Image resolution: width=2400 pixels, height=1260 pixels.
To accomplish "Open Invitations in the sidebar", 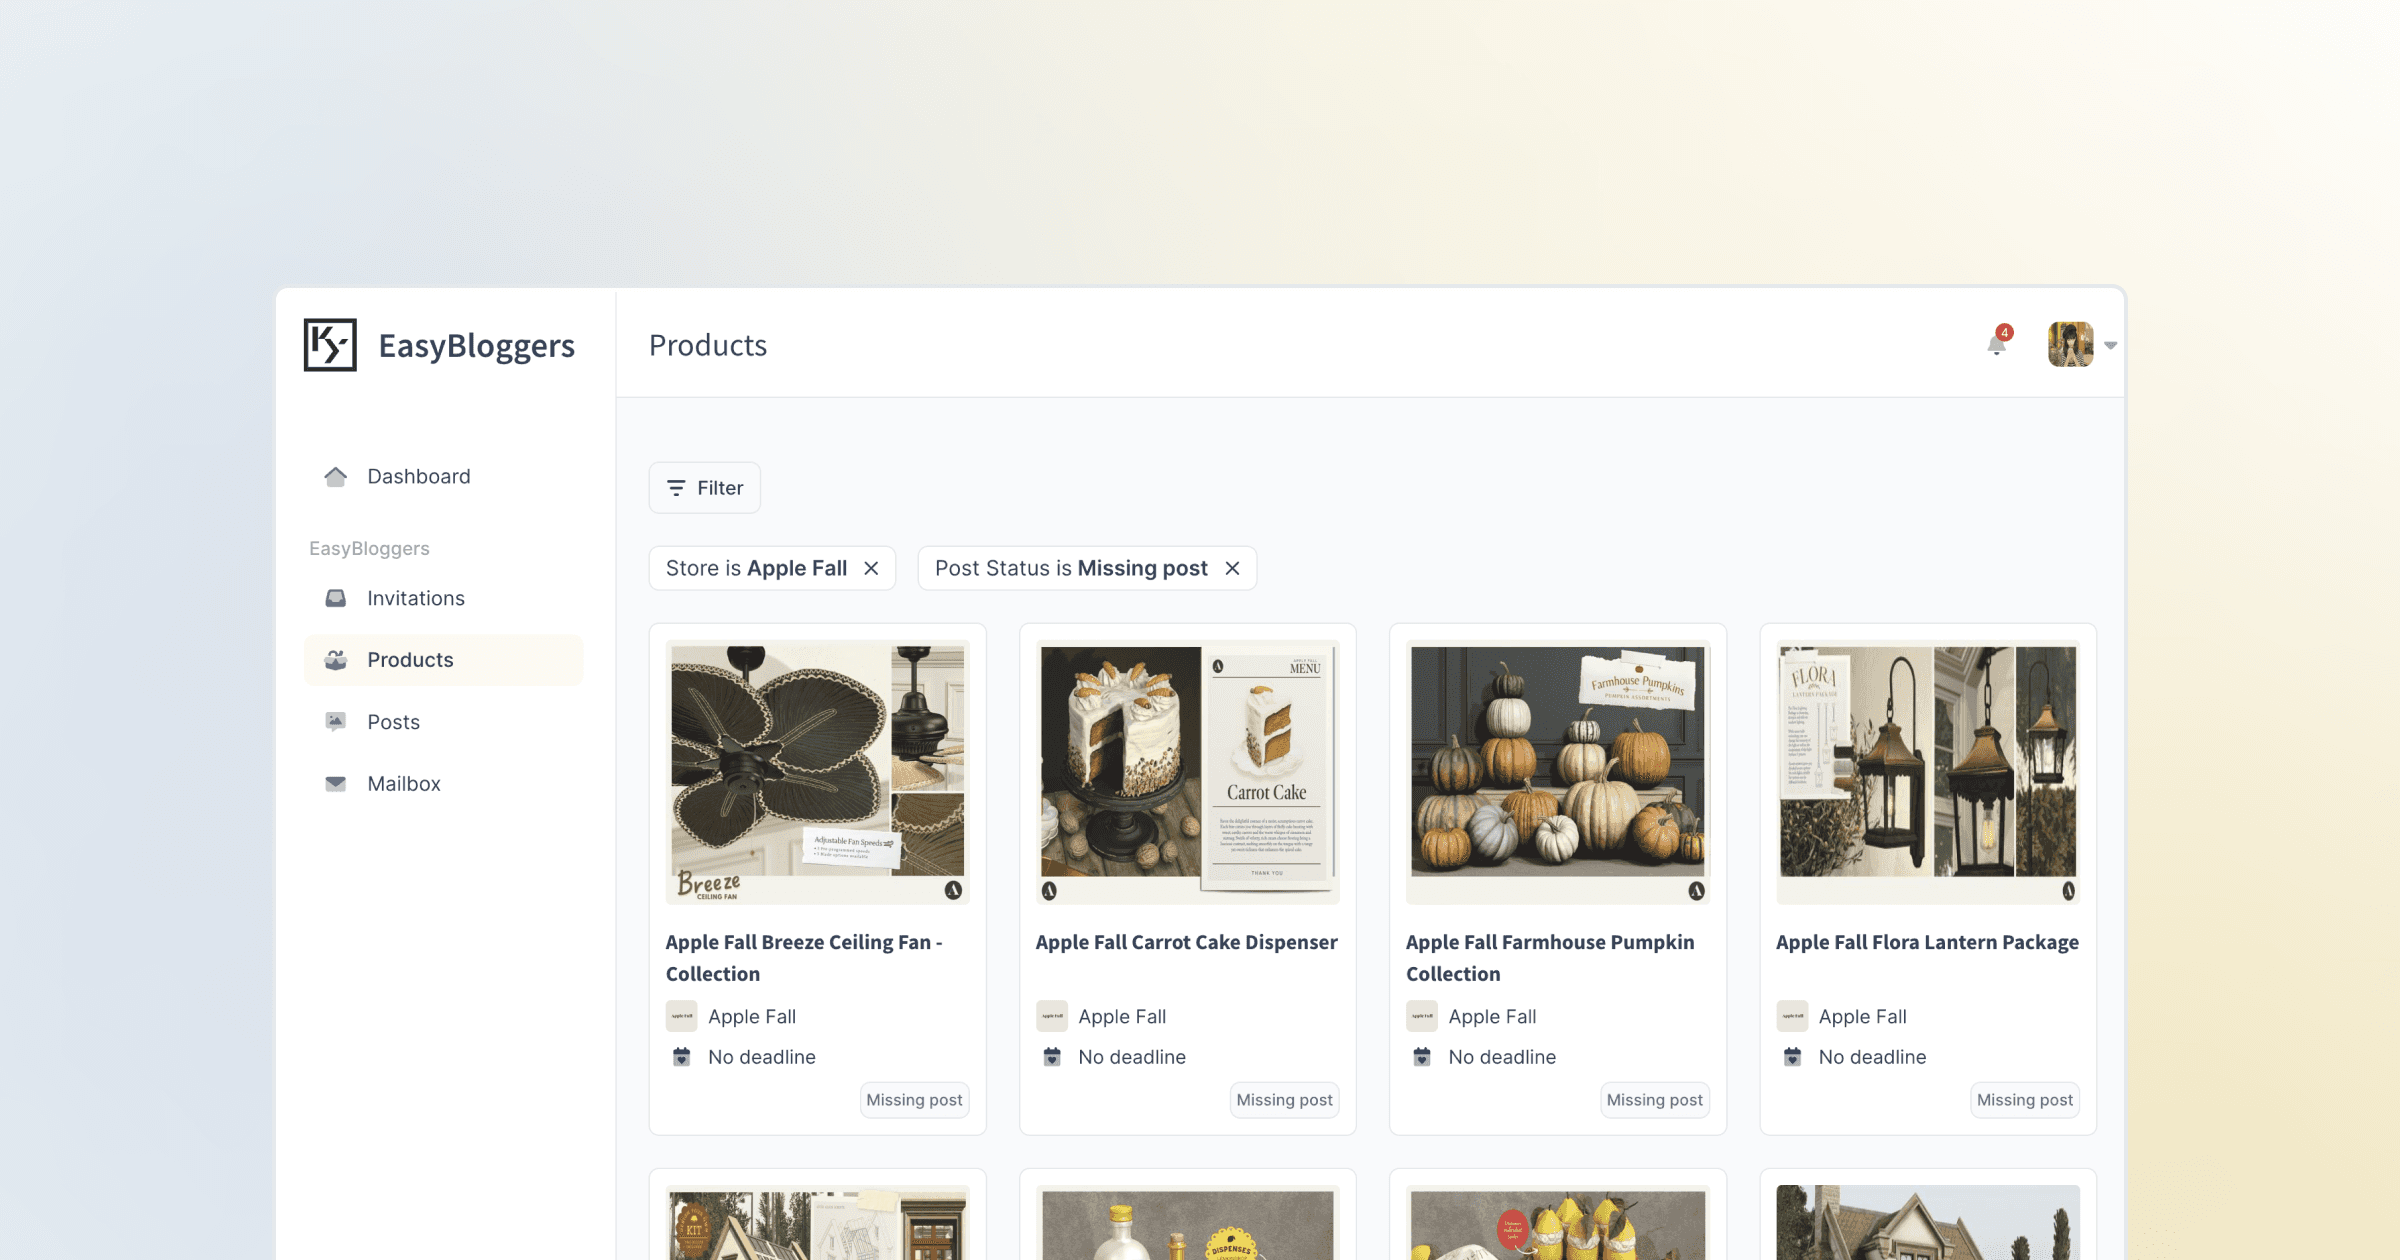I will (x=415, y=598).
